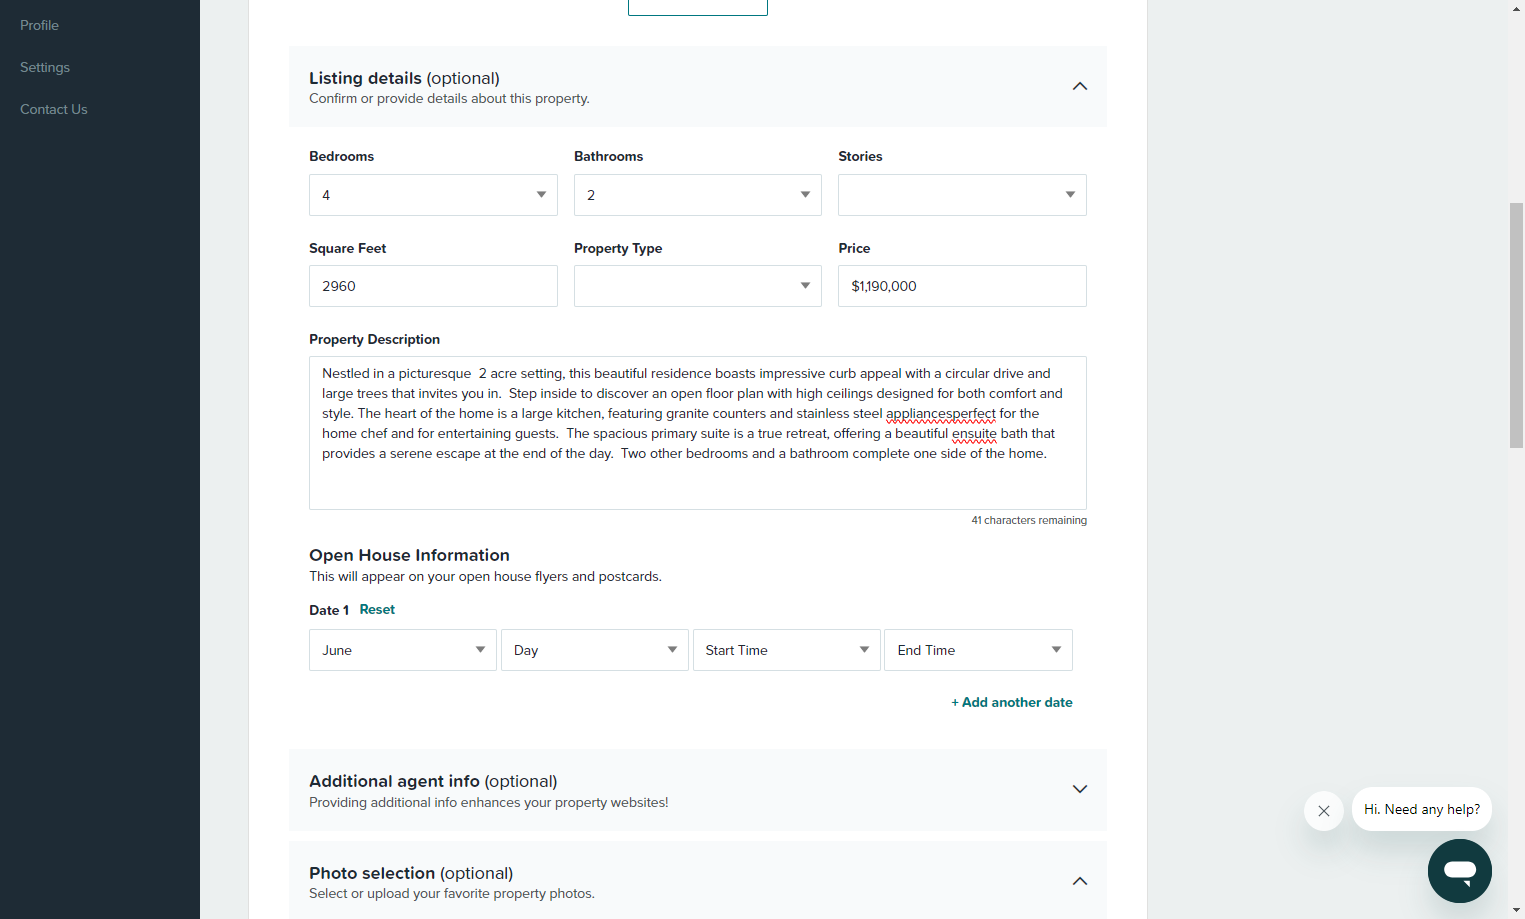Click '+ Add another date' link
The image size is (1525, 919).
point(1012,702)
